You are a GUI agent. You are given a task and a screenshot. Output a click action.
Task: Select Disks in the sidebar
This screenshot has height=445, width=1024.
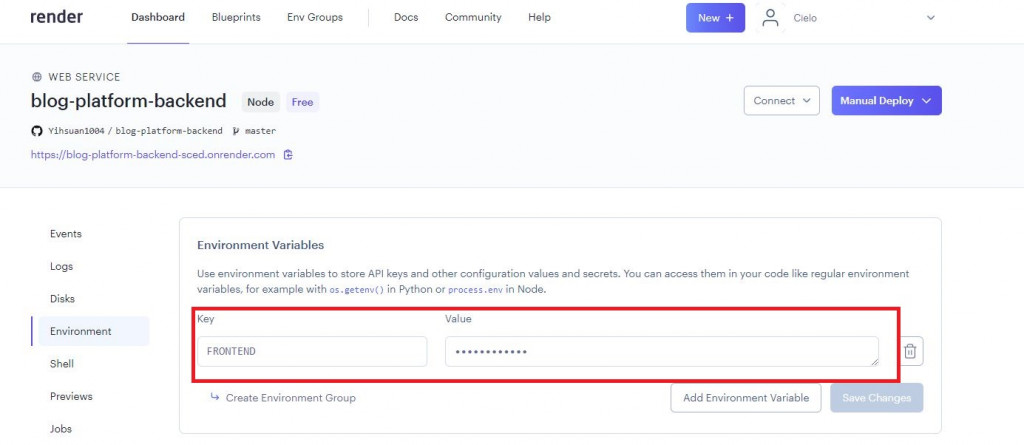click(x=62, y=299)
